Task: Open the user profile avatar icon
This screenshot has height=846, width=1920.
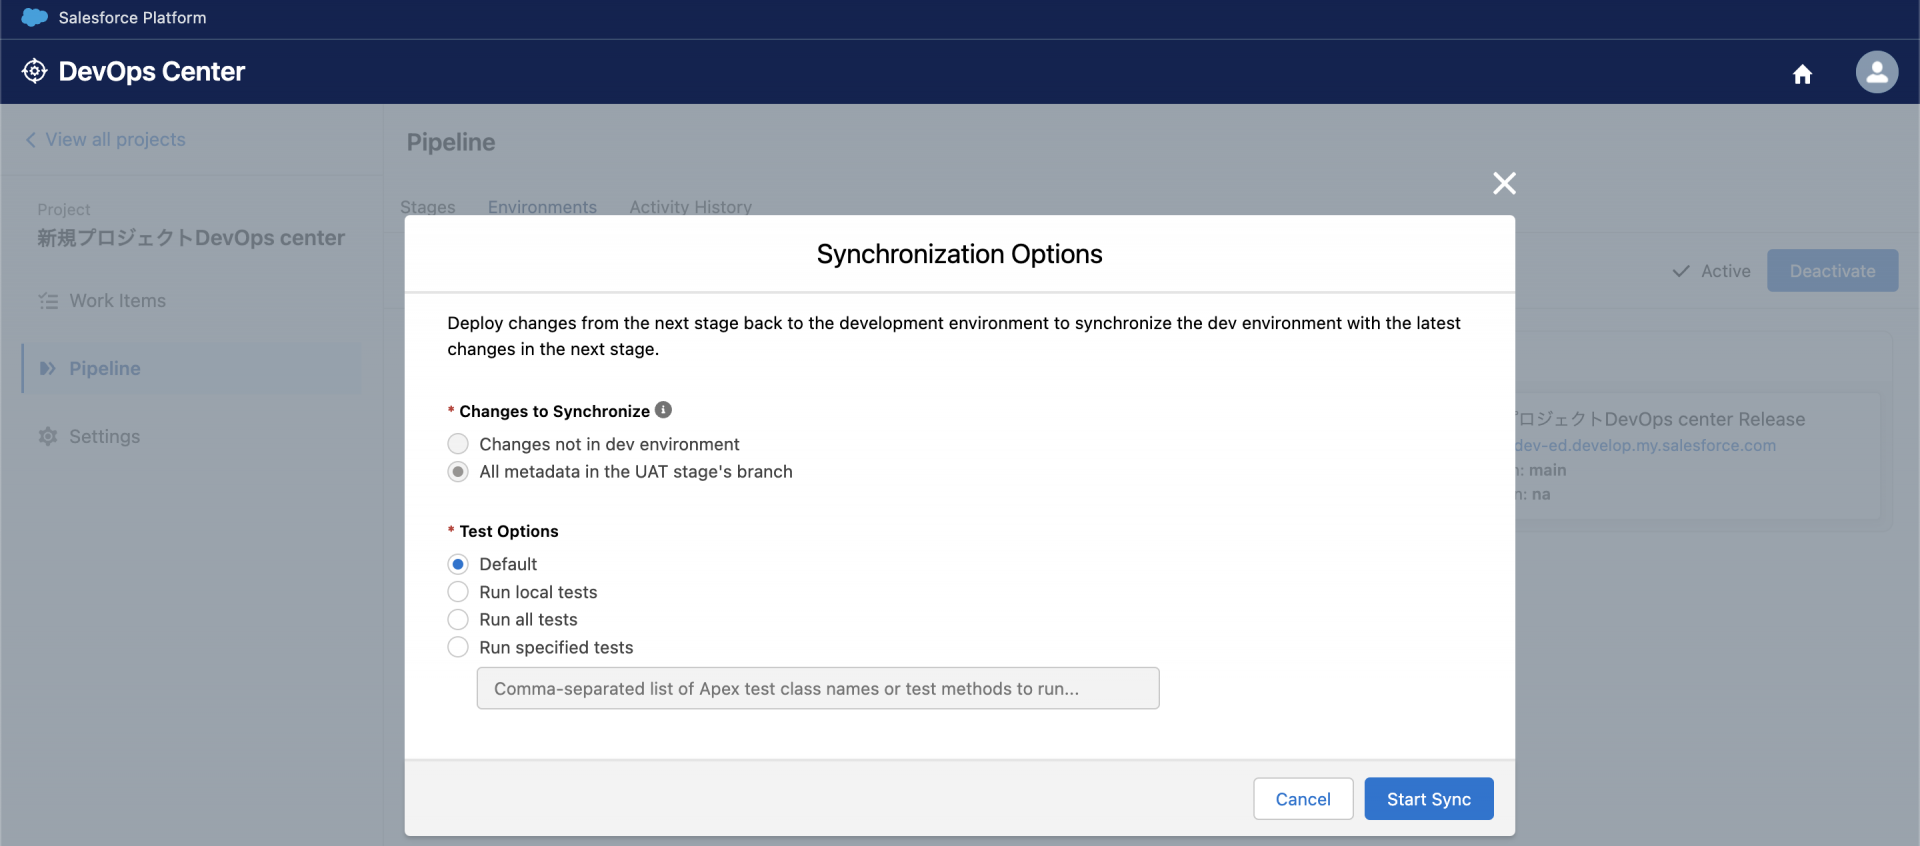Action: [1876, 72]
